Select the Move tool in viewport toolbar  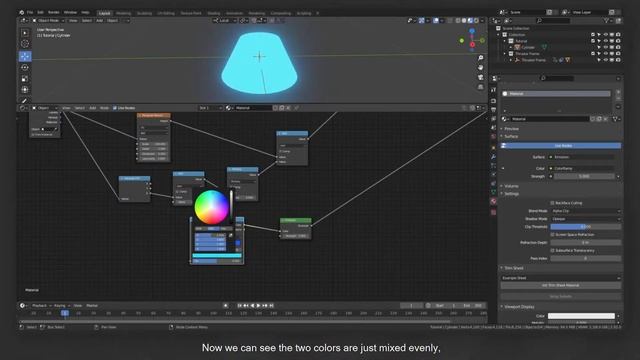tap(25, 56)
